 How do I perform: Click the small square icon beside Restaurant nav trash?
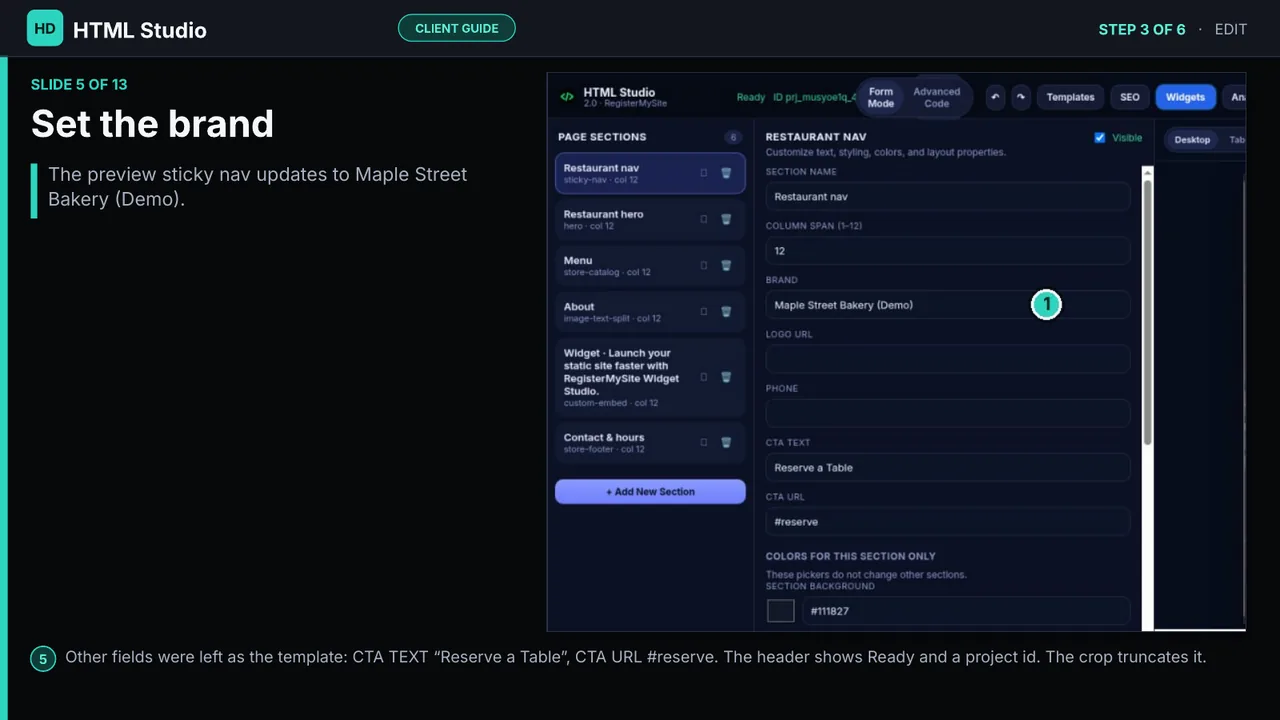pyautogui.click(x=704, y=173)
